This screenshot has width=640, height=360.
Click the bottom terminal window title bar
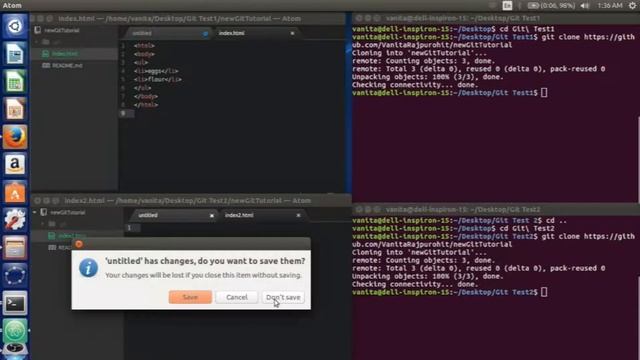[x=496, y=209]
